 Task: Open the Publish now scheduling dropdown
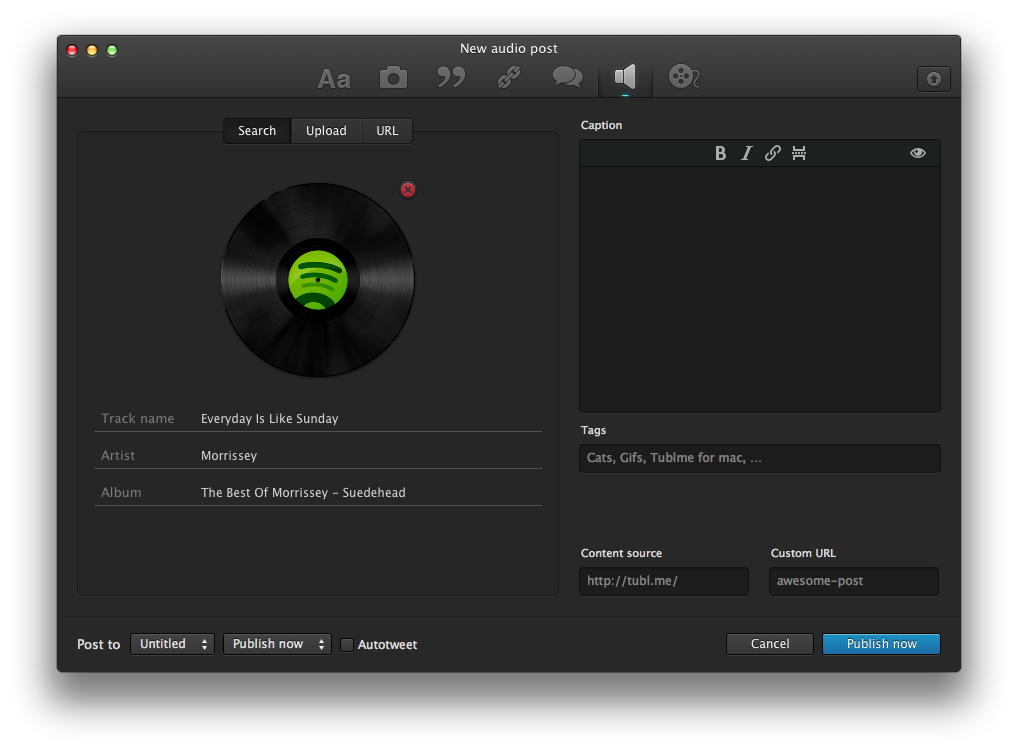(x=277, y=644)
